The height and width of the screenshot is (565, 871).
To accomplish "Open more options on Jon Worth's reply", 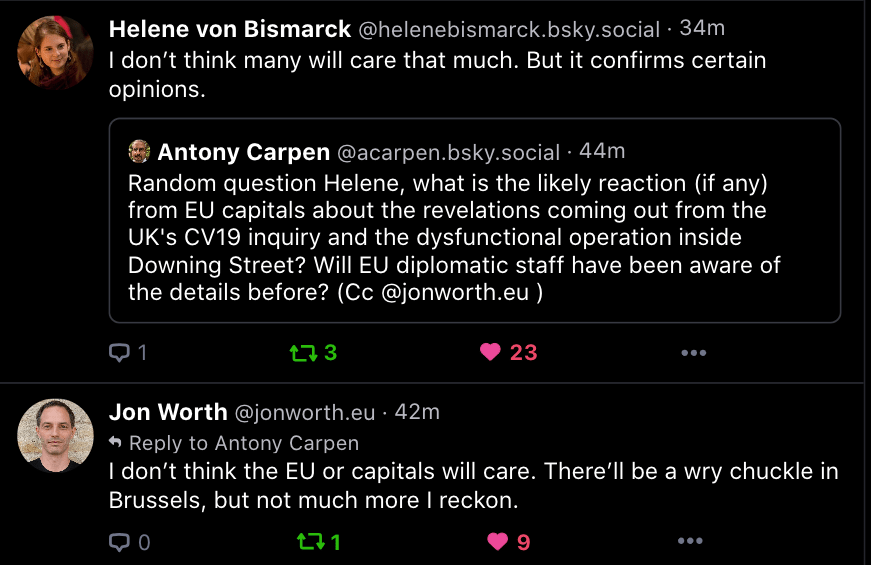I will tap(690, 542).
